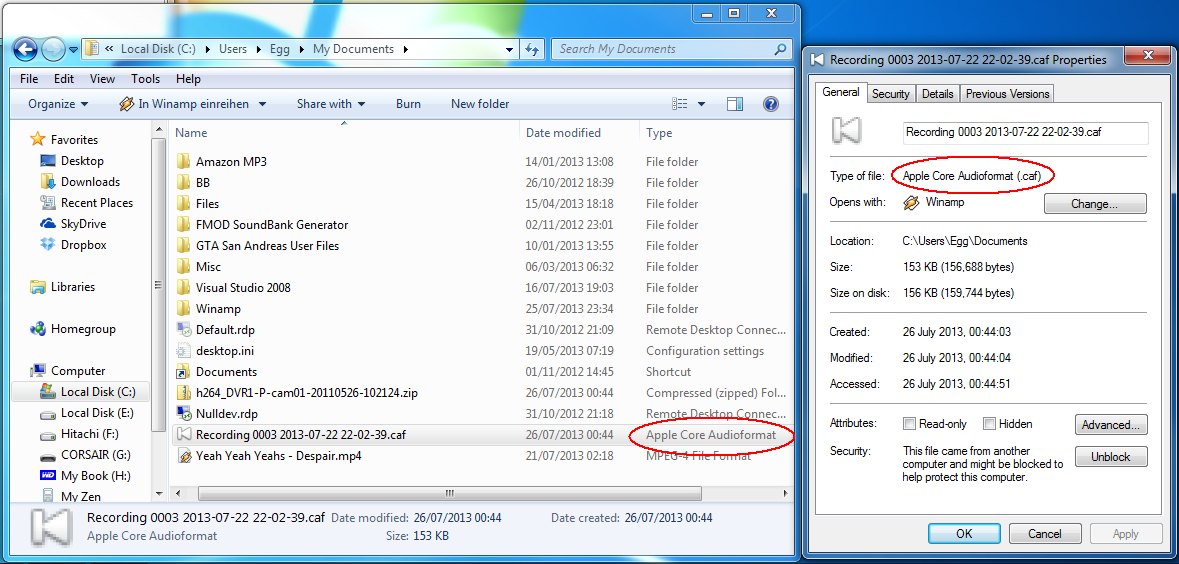
Task: Open the View menu
Action: click(x=102, y=78)
